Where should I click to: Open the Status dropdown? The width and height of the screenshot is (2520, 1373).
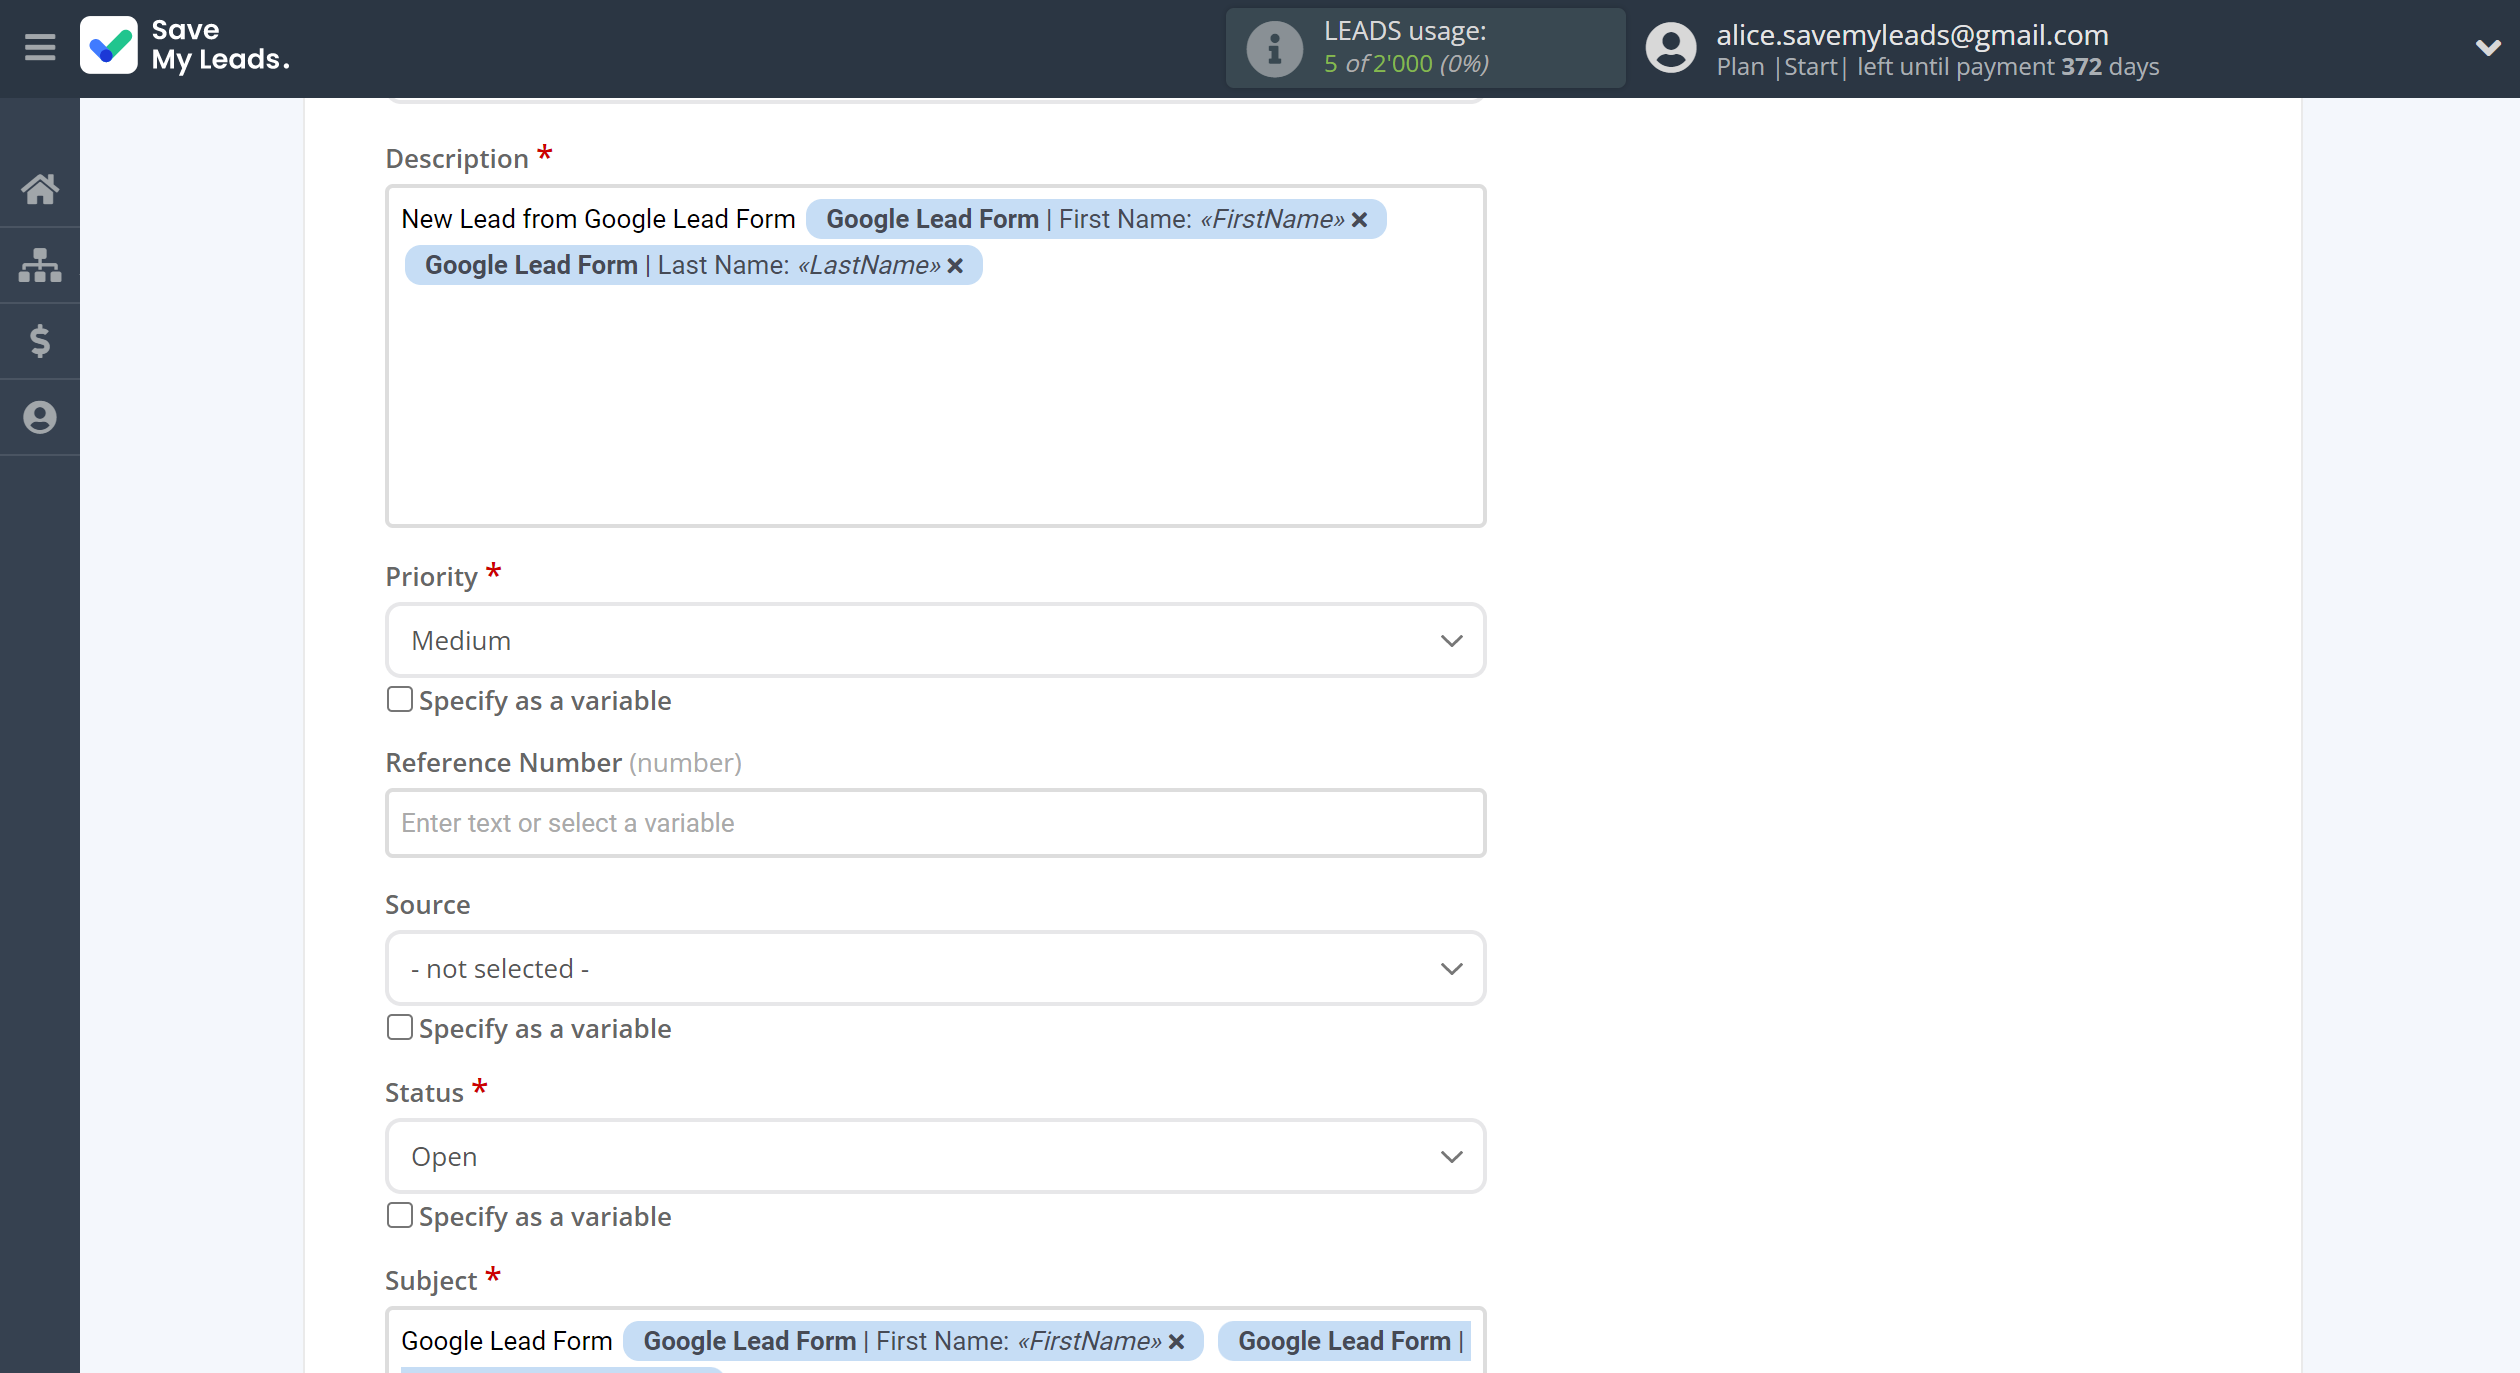tap(935, 1156)
